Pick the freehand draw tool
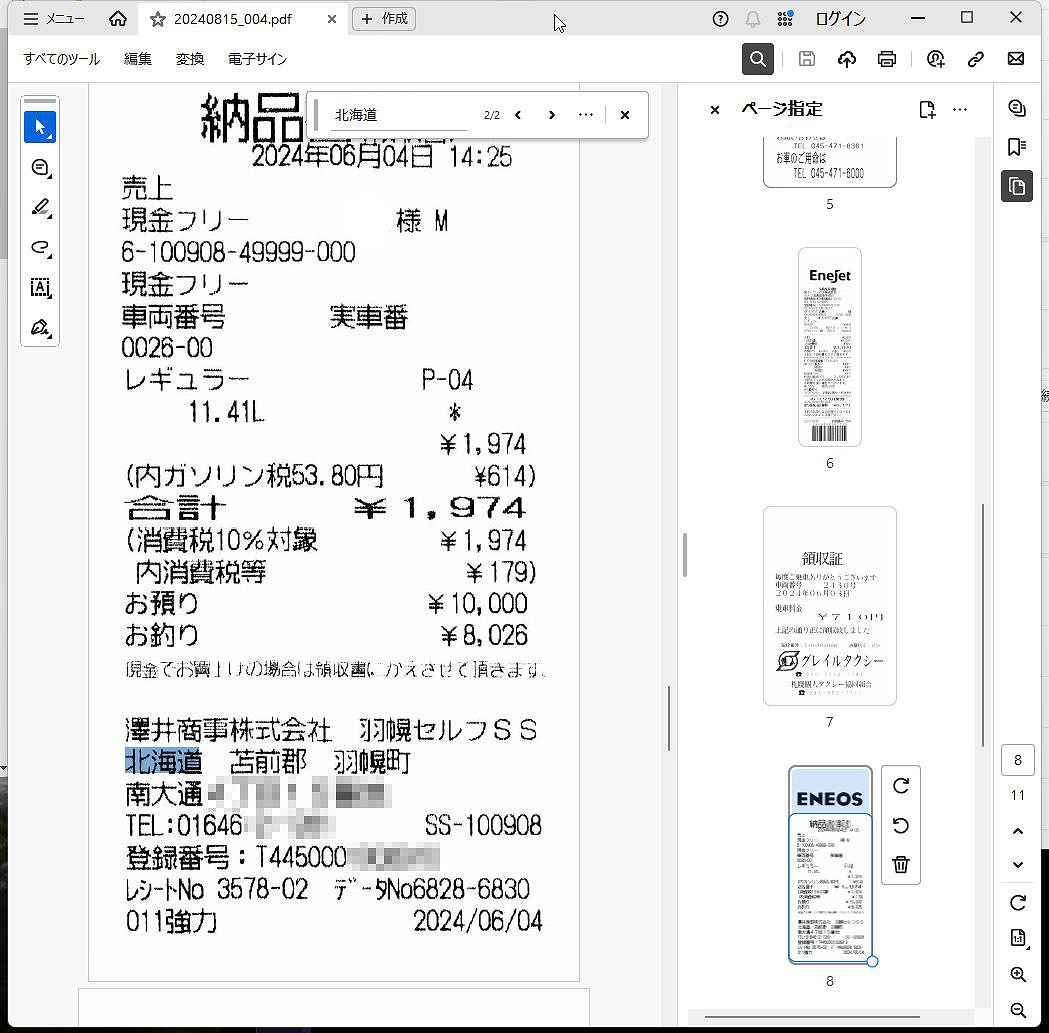Viewport: 1049px width, 1033px height. click(40, 248)
